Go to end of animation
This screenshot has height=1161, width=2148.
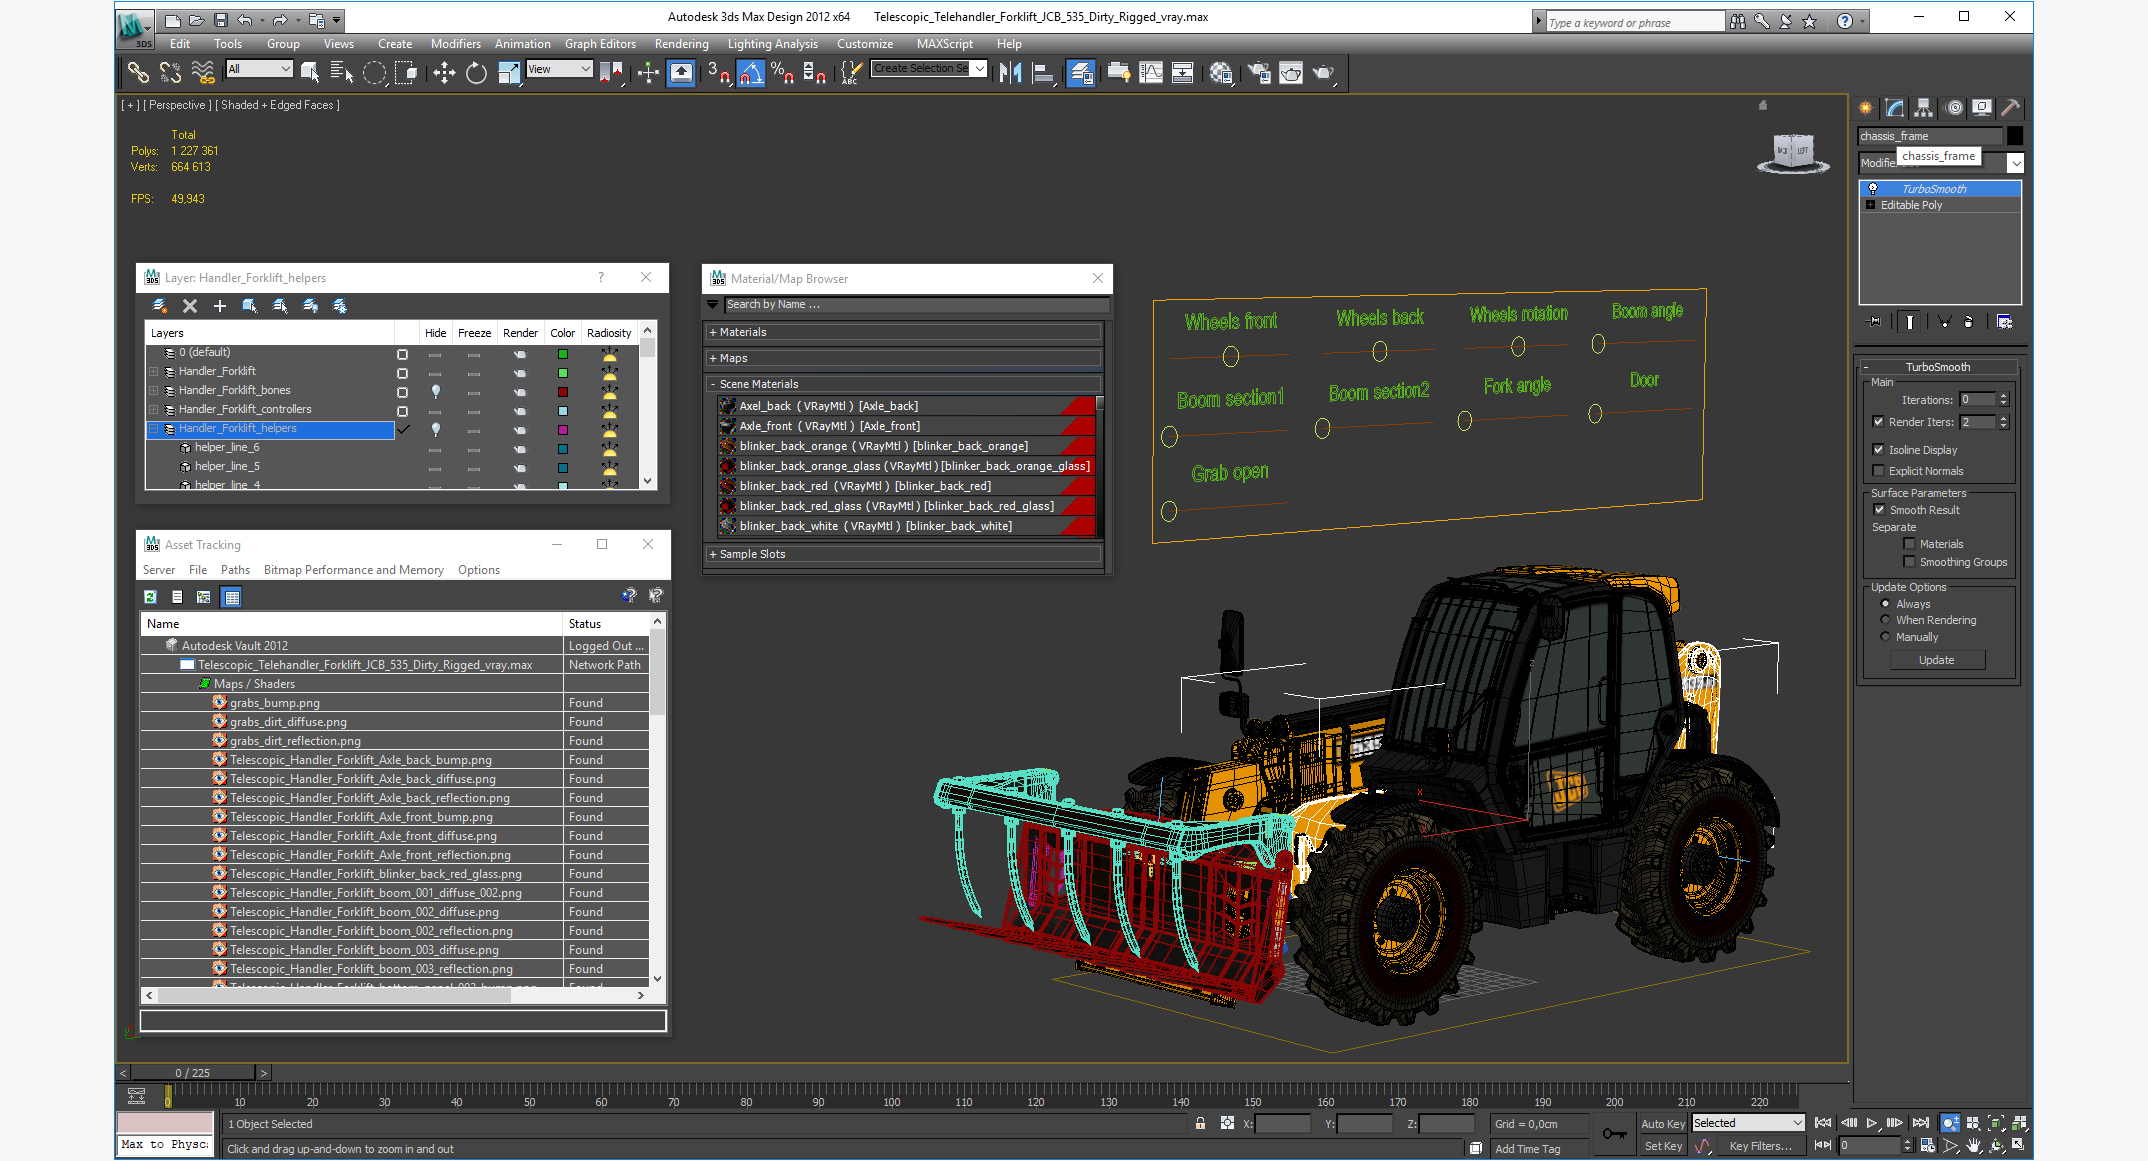click(x=1921, y=1123)
